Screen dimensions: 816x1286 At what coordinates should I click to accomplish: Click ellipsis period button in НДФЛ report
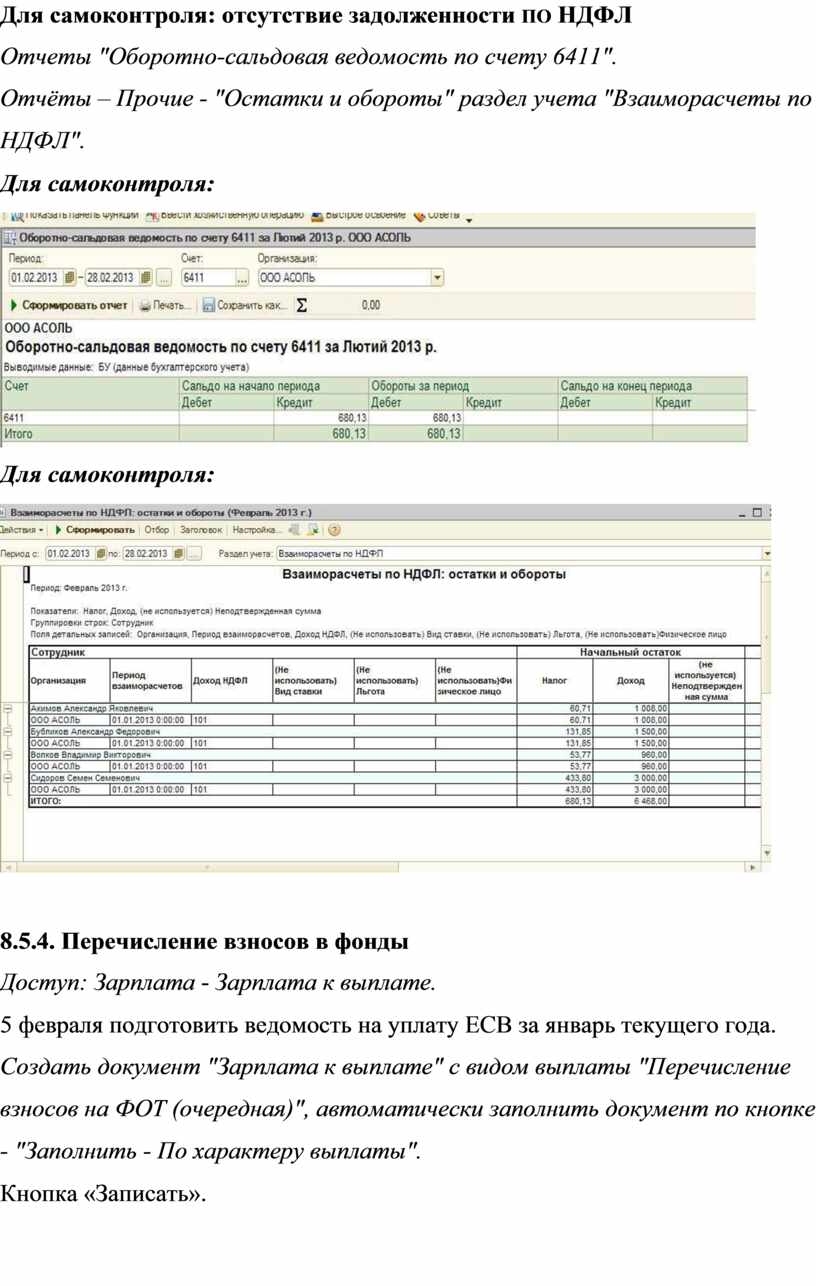[x=195, y=553]
